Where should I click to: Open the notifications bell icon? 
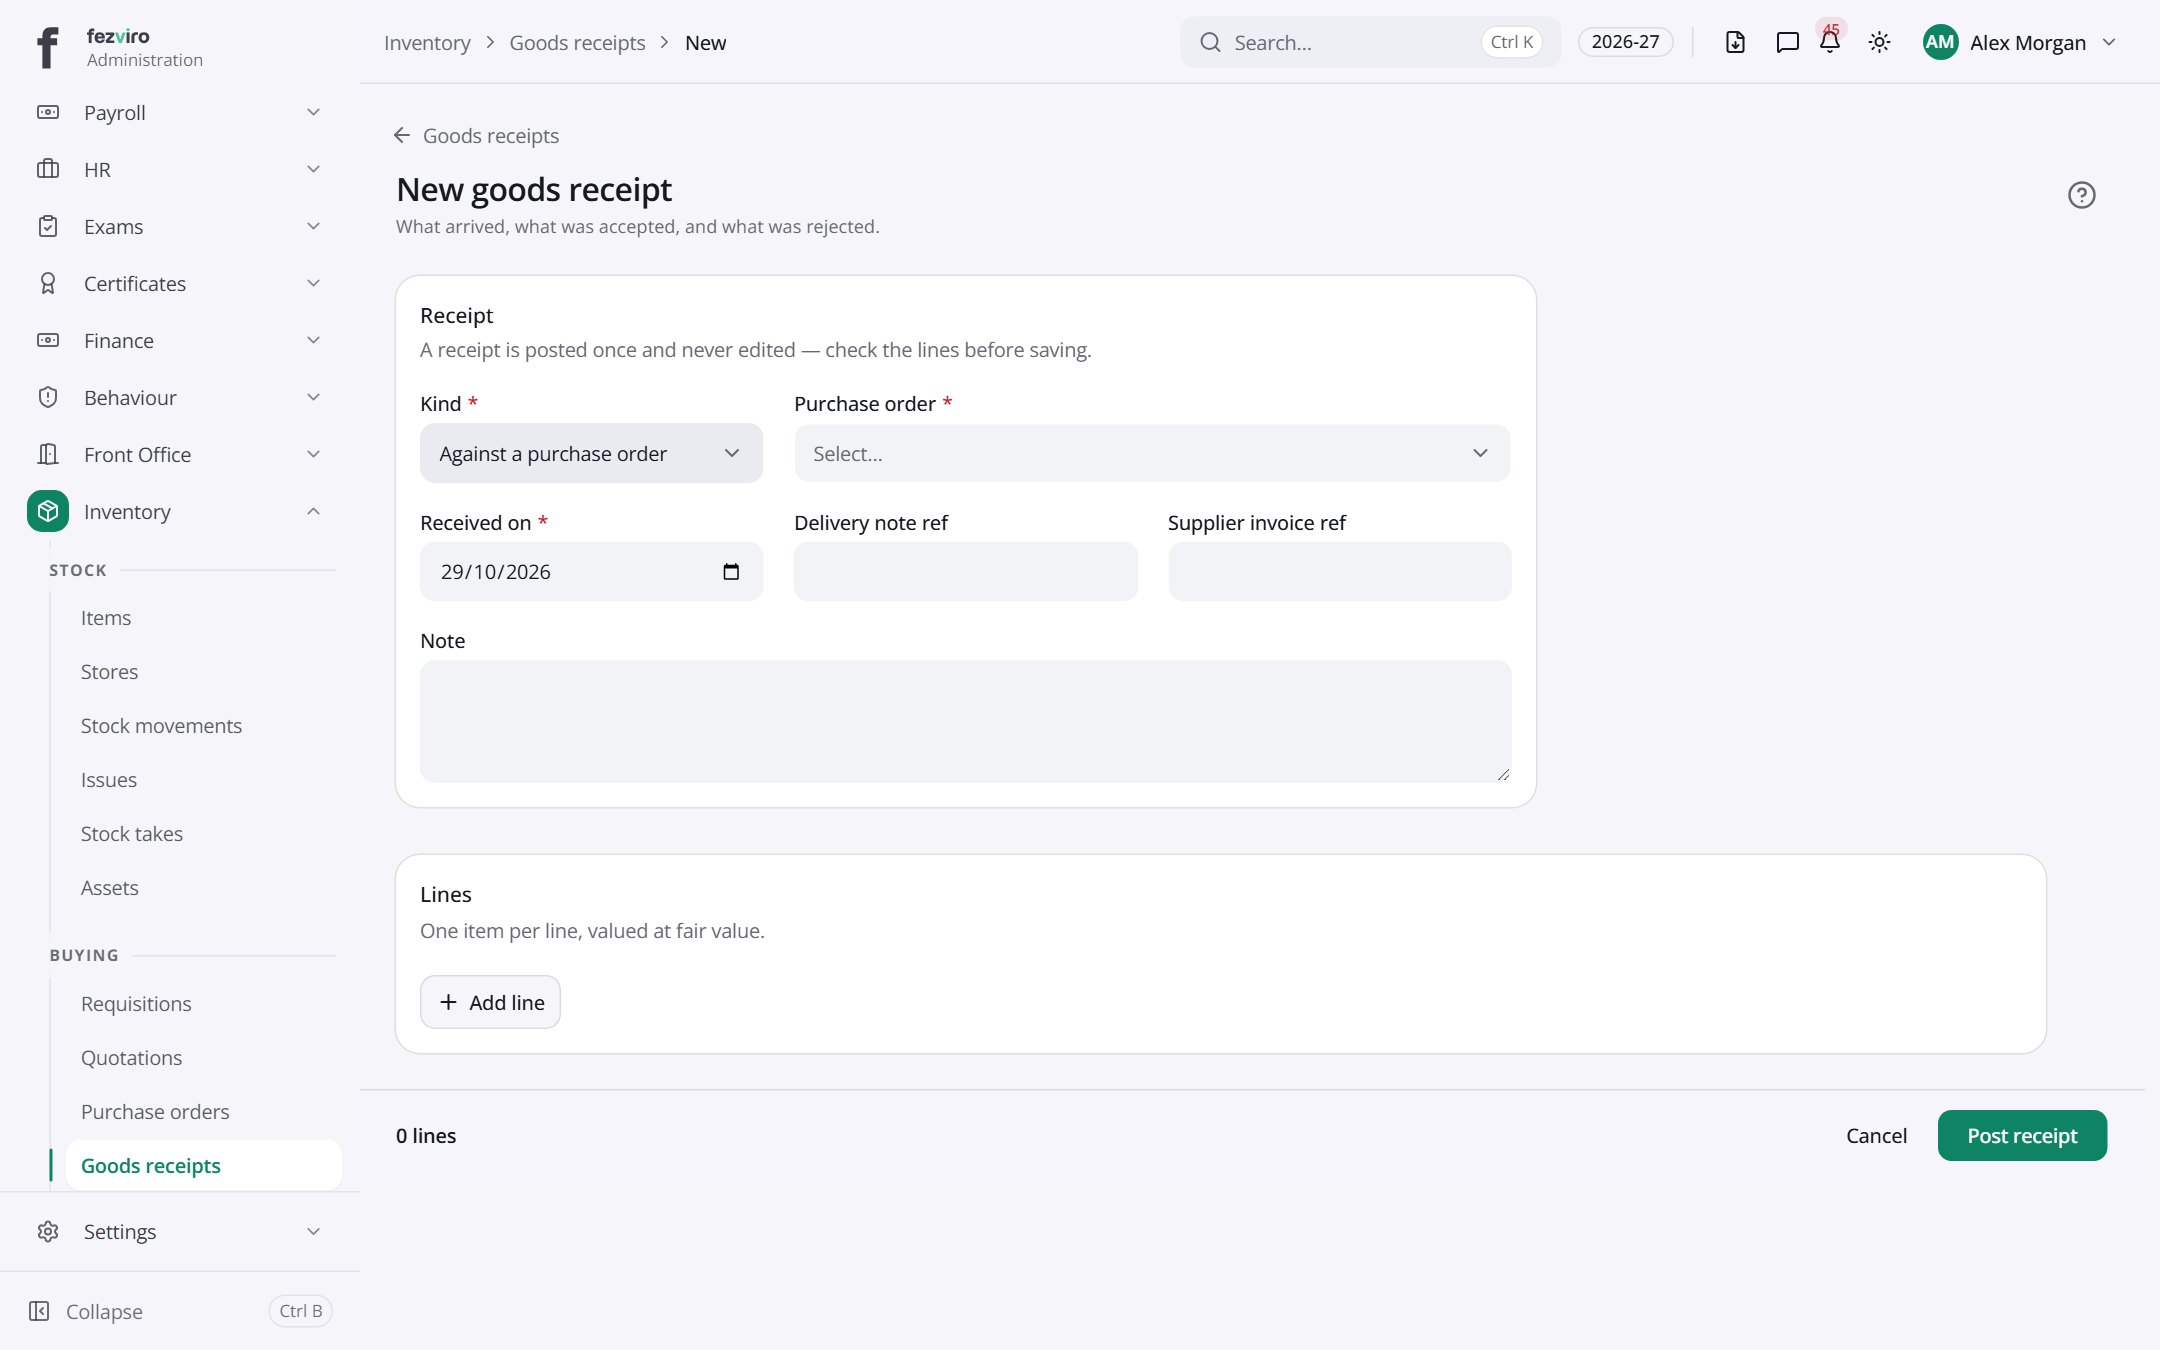coord(1830,42)
